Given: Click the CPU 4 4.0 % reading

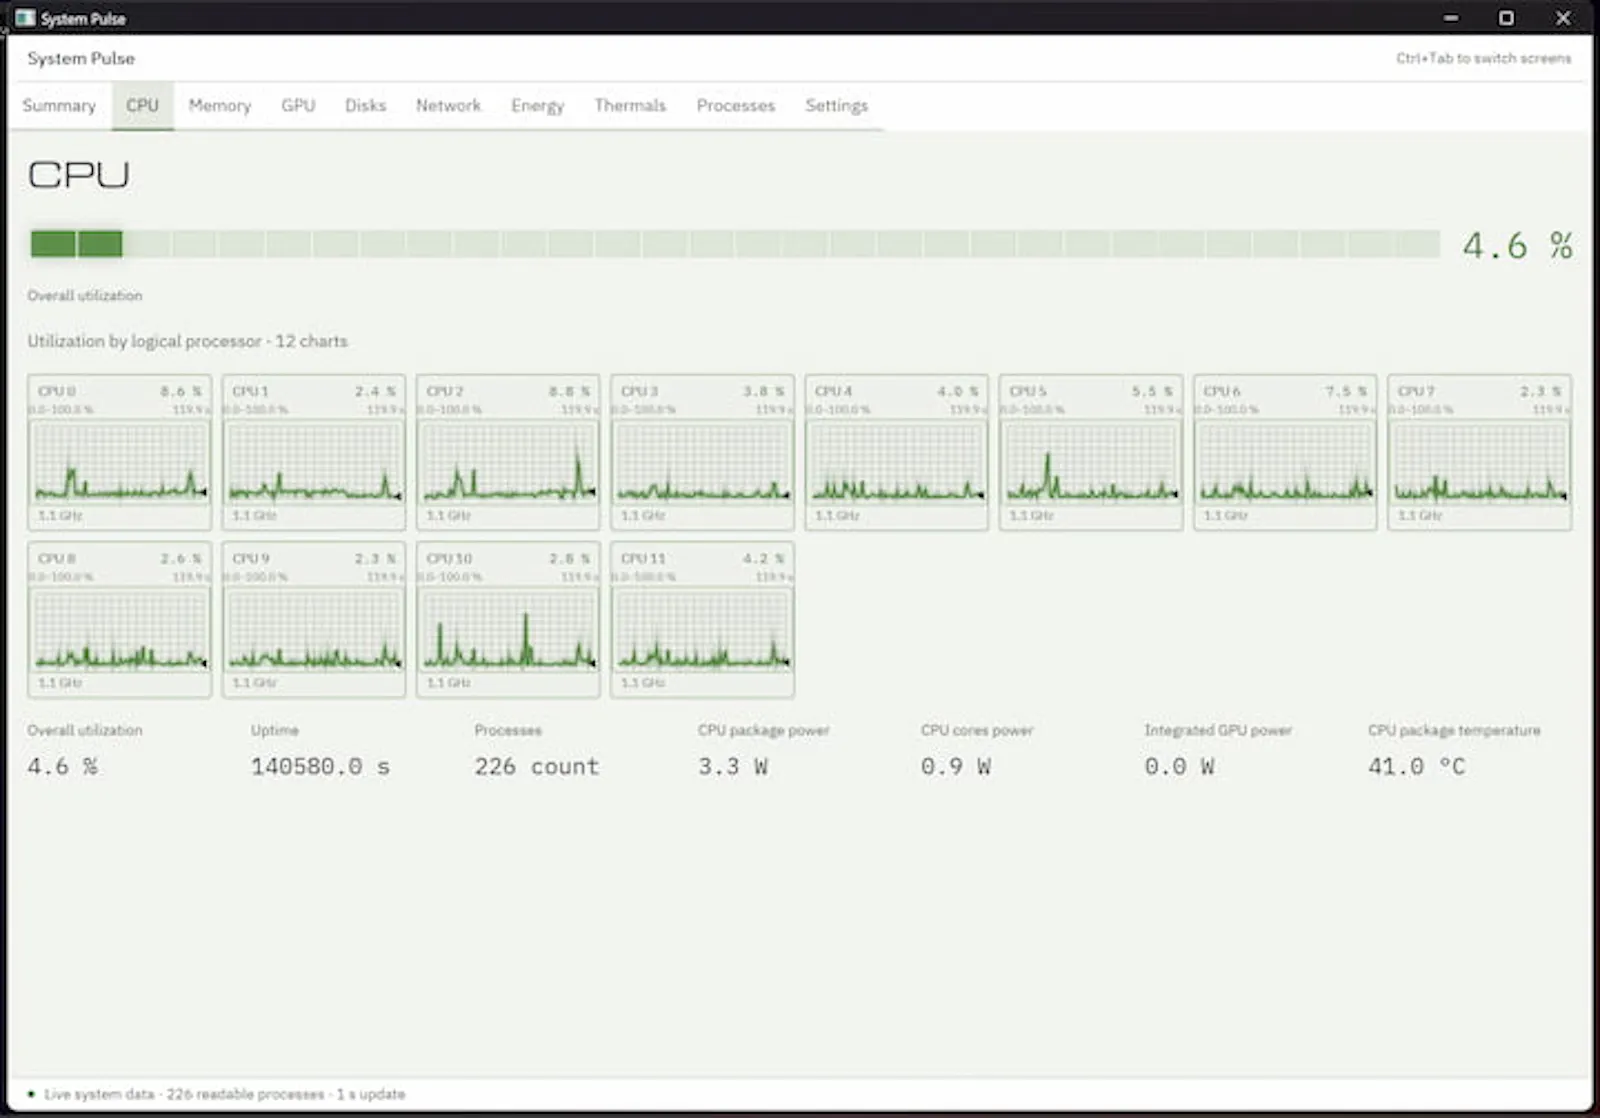Looking at the screenshot, I should [957, 391].
